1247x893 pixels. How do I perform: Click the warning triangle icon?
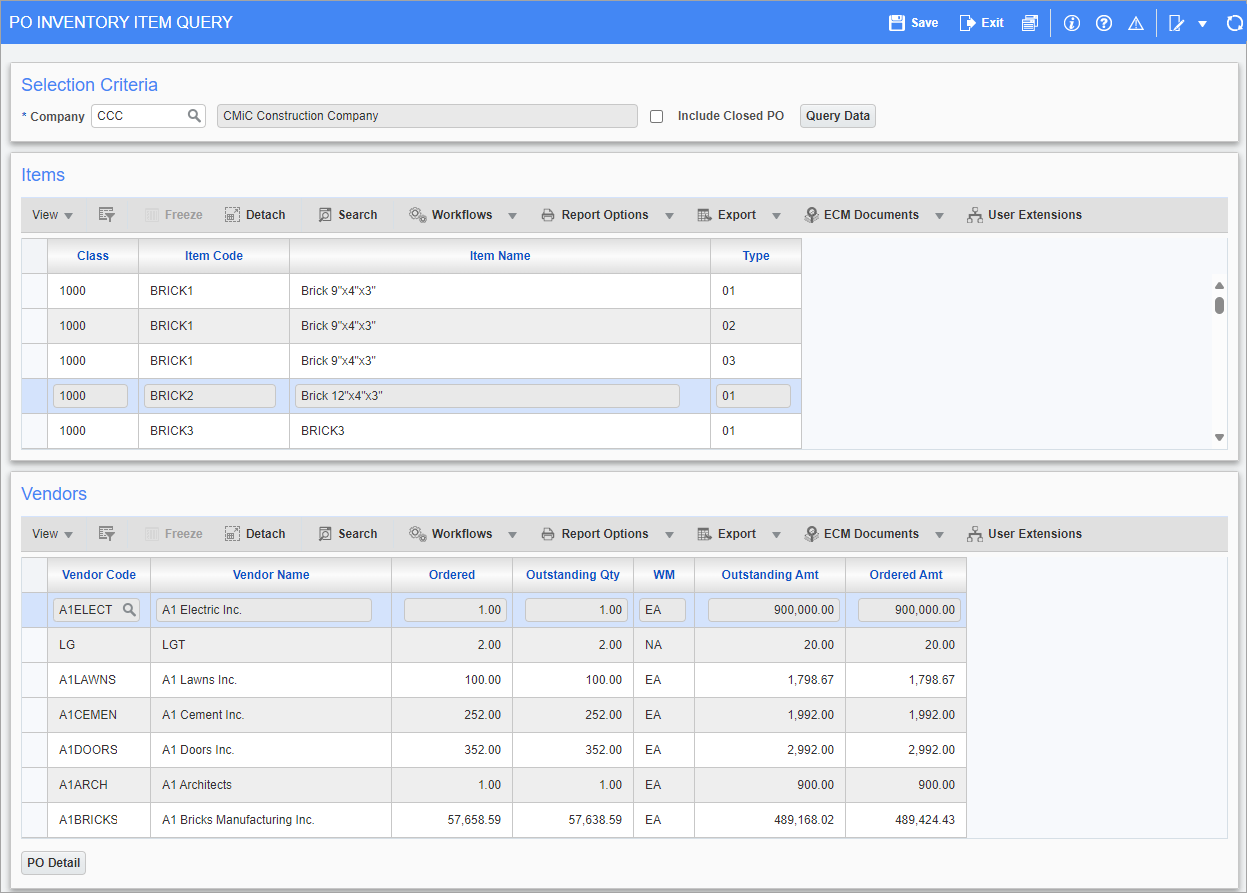click(x=1136, y=23)
